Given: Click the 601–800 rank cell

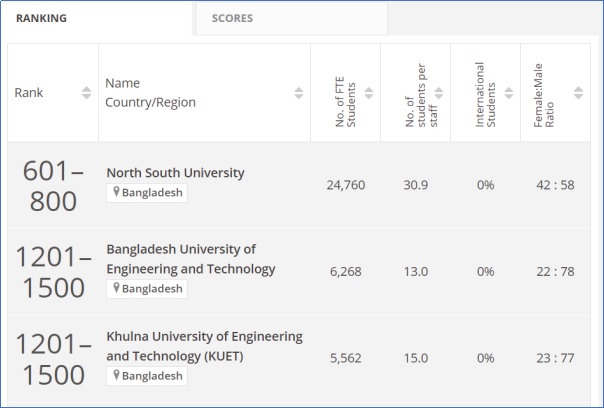Looking at the screenshot, I should pos(53,185).
